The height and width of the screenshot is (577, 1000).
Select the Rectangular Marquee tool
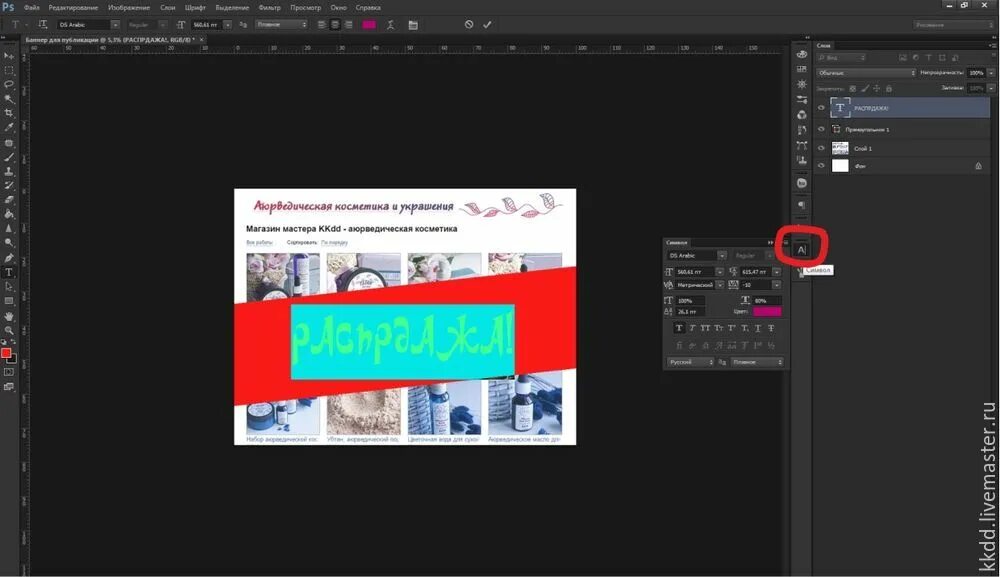[x=9, y=70]
